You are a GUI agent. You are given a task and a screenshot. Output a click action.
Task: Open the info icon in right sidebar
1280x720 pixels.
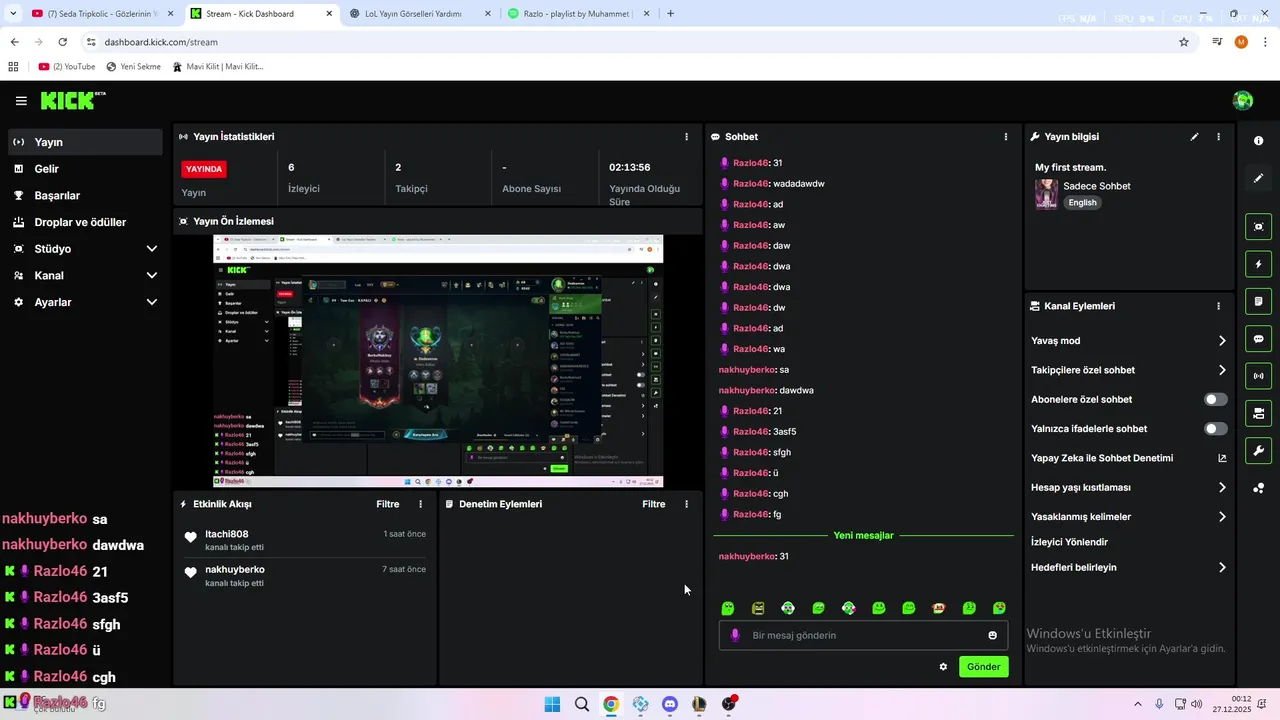coord(1259,141)
